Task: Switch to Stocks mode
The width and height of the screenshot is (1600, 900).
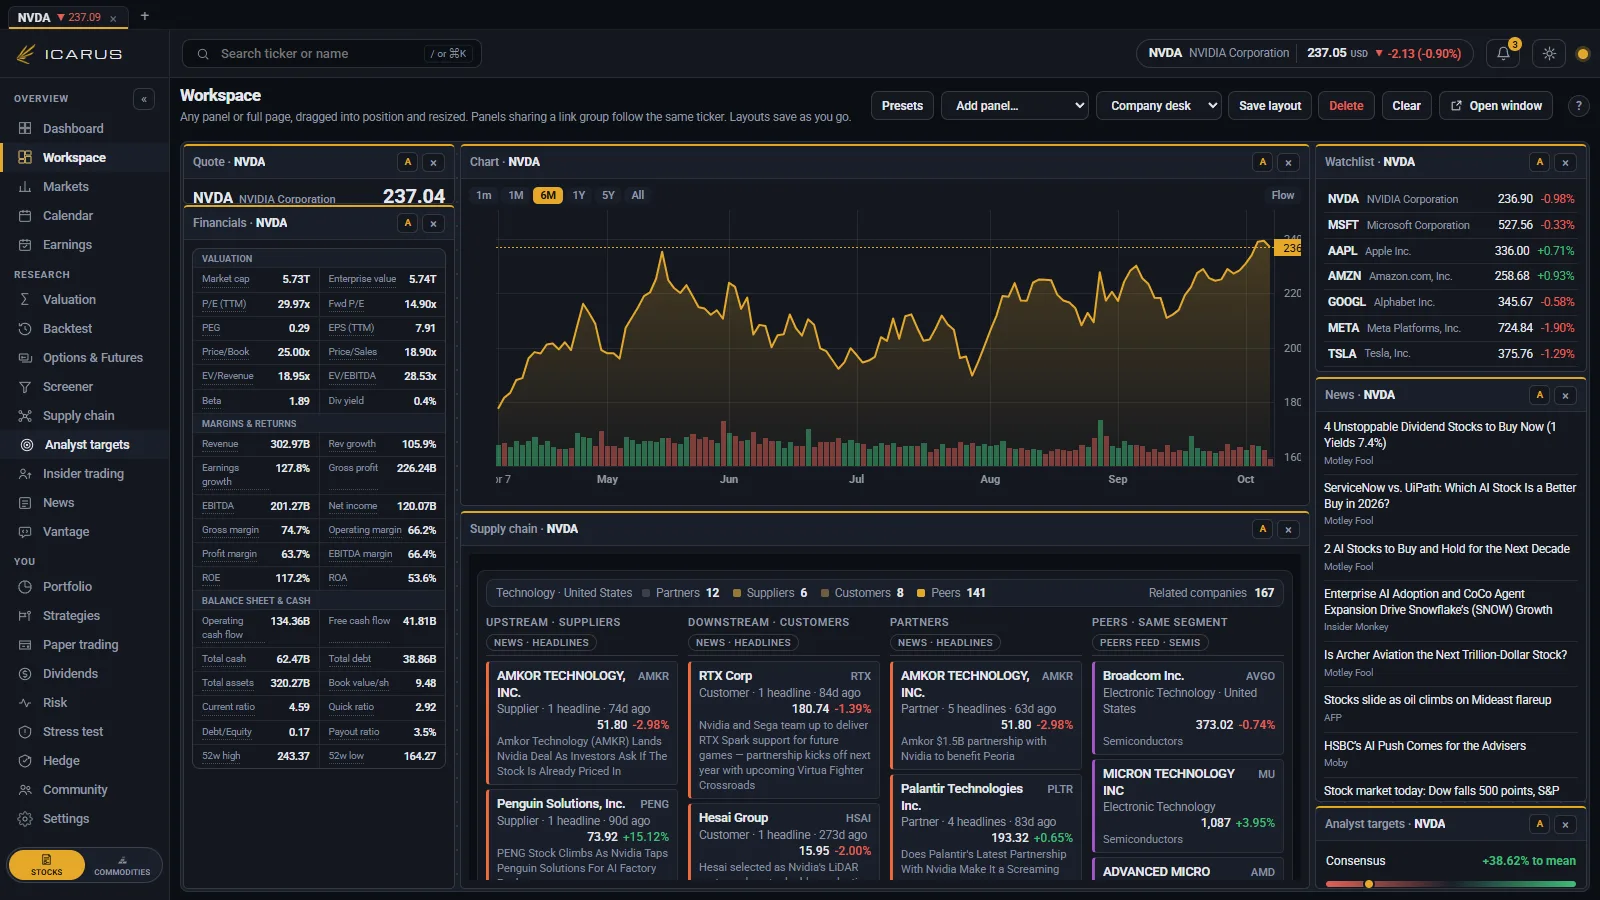Action: point(47,866)
